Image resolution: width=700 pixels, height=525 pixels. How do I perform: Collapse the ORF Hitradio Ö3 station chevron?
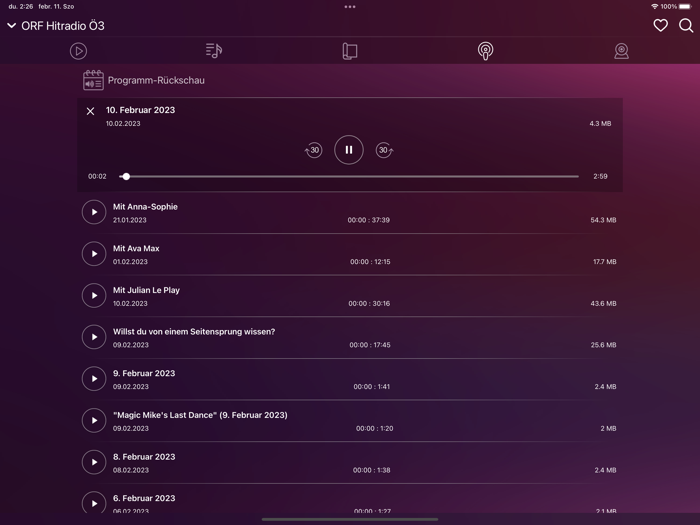pos(12,26)
